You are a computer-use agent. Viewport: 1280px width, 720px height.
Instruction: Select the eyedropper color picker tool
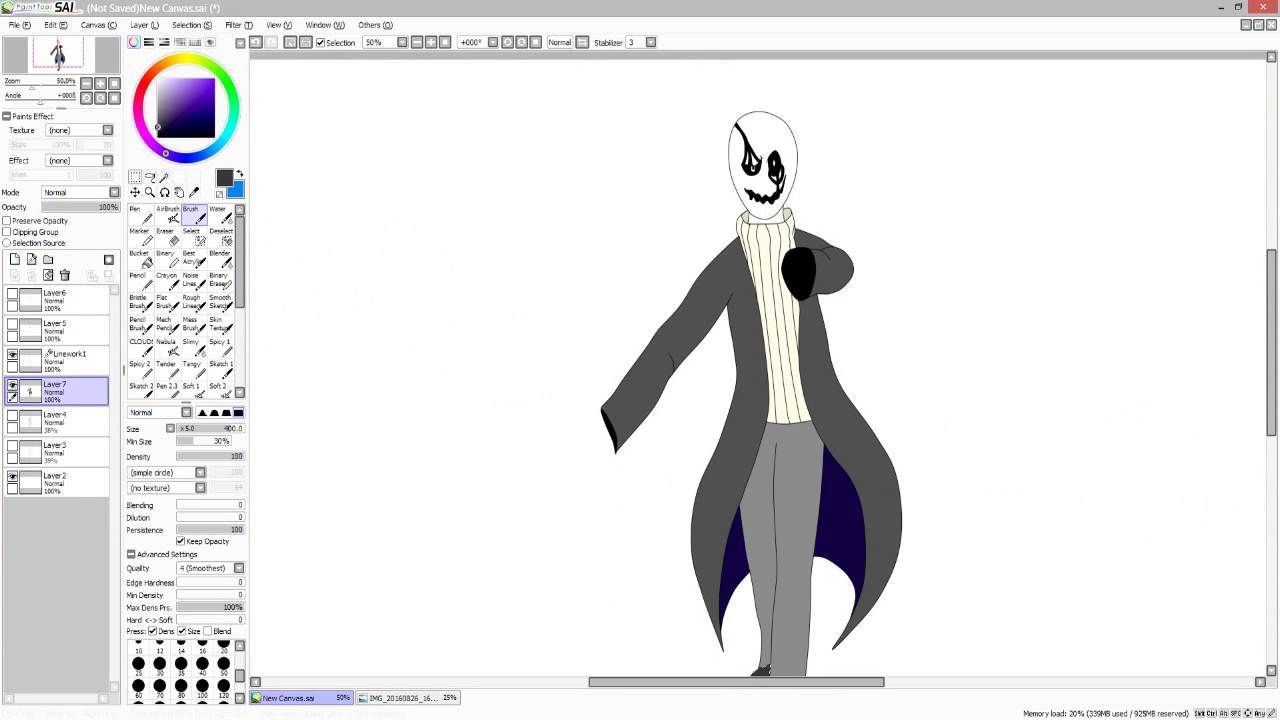[x=194, y=192]
